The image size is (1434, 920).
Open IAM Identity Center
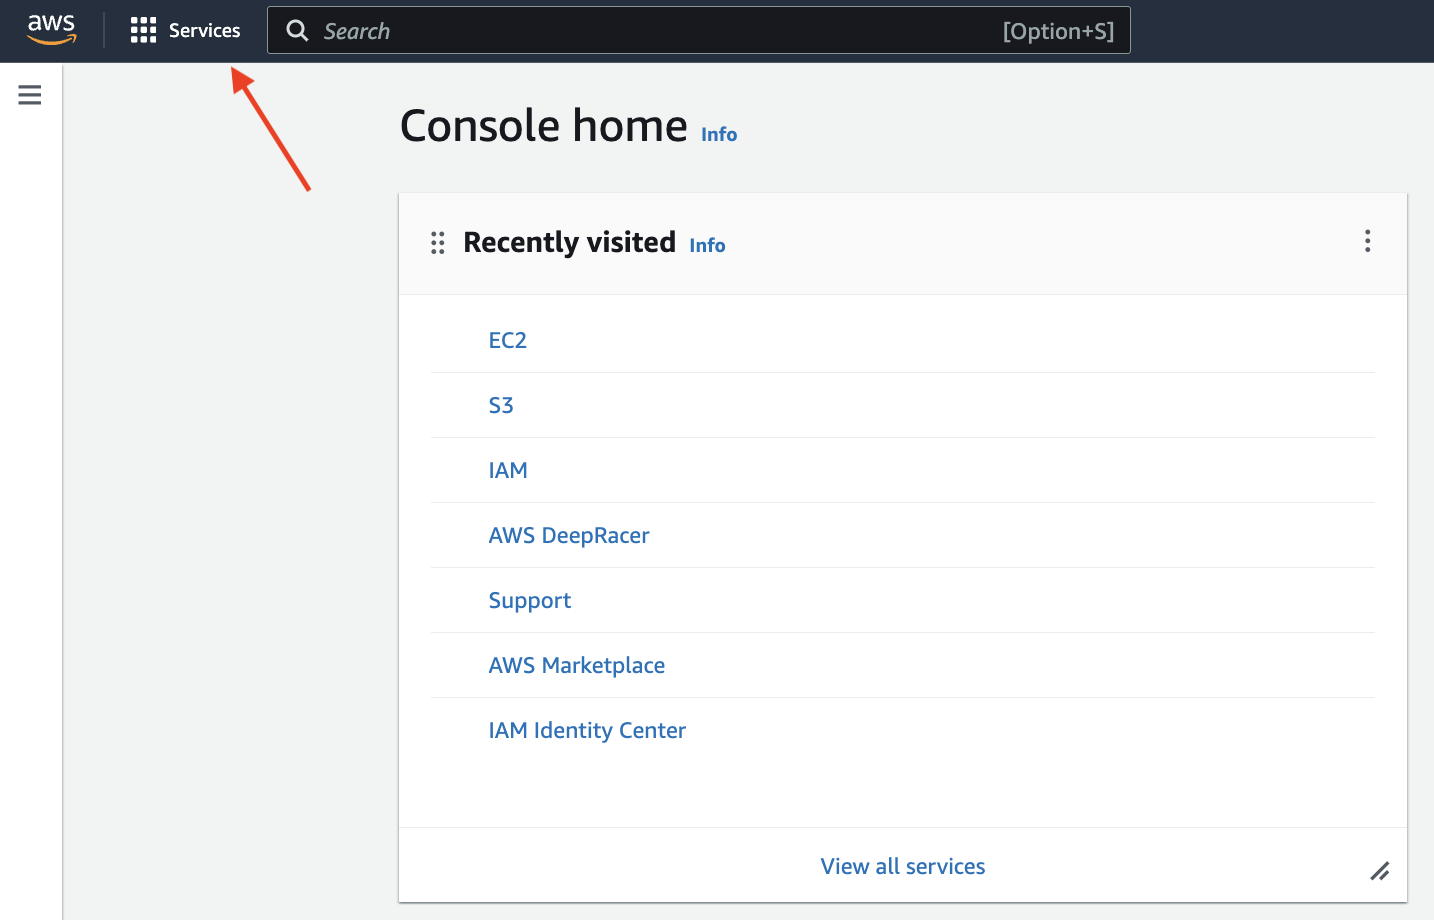tap(587, 730)
